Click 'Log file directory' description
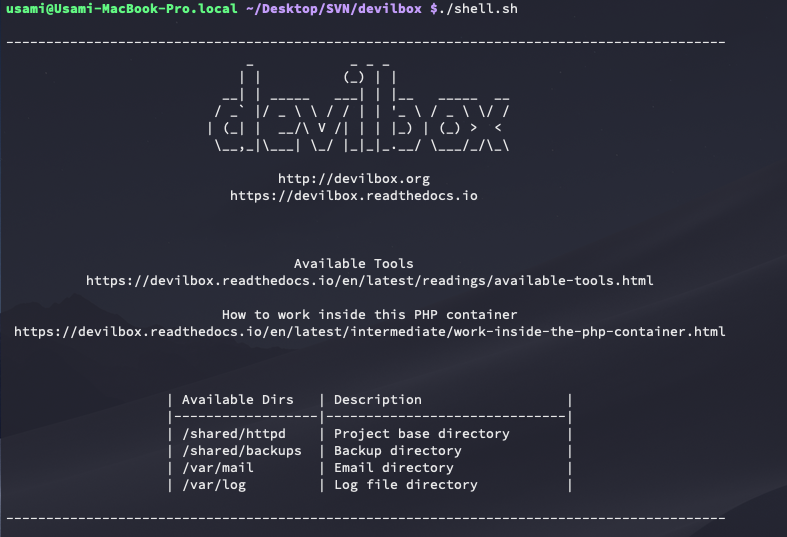 click(x=406, y=485)
